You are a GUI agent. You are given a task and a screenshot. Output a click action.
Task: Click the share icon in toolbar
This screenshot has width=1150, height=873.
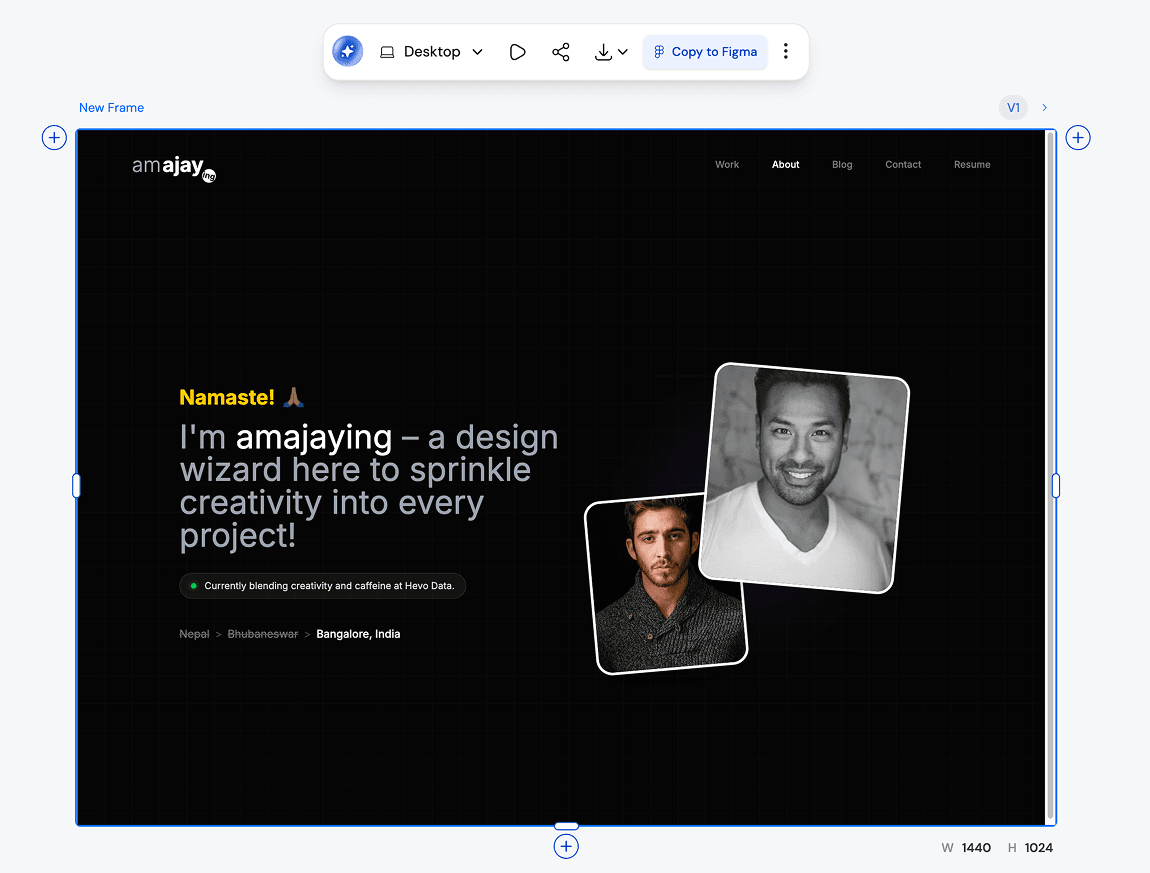(561, 52)
